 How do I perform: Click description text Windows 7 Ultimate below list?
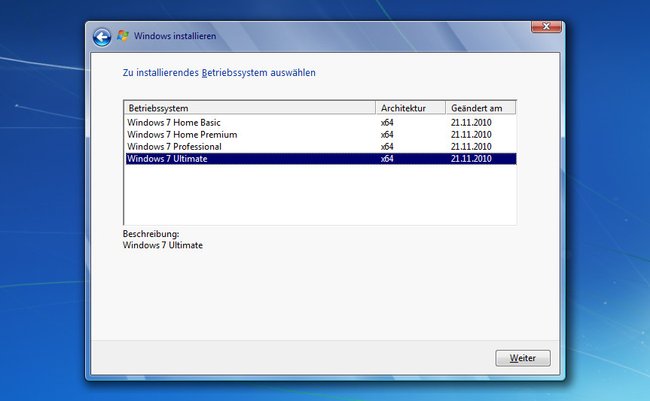click(162, 245)
